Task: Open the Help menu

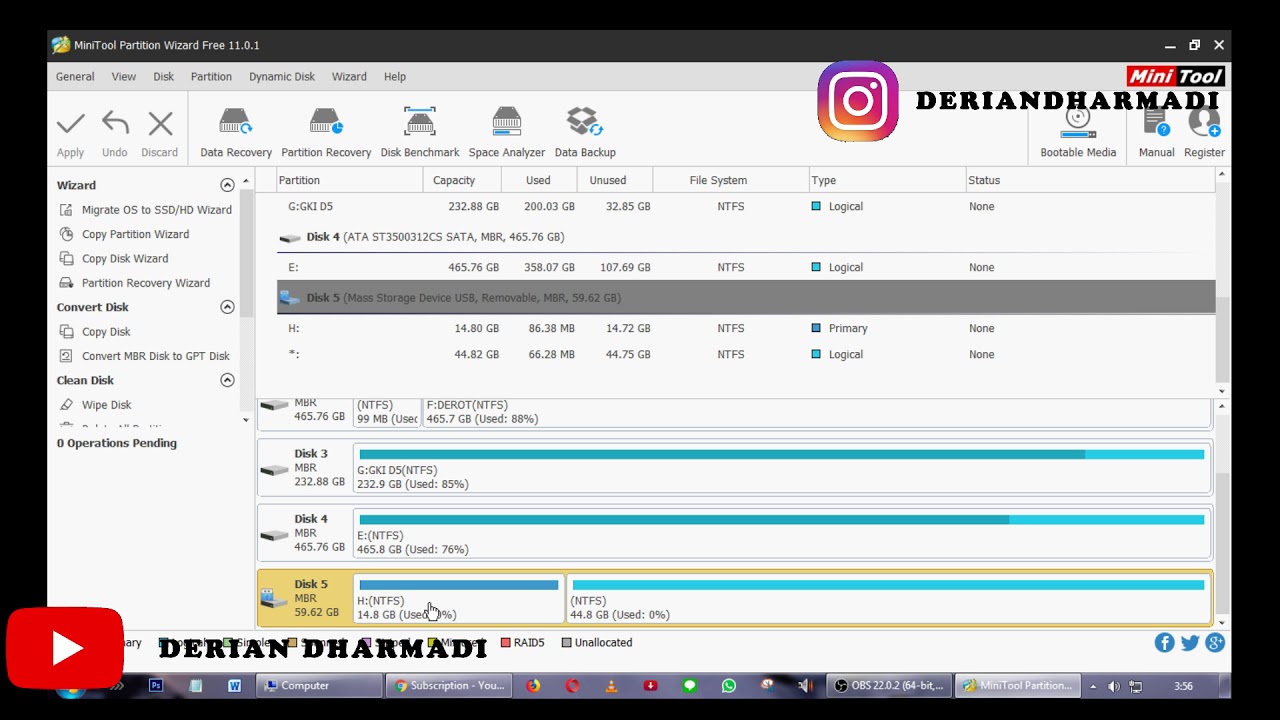Action: 395,77
